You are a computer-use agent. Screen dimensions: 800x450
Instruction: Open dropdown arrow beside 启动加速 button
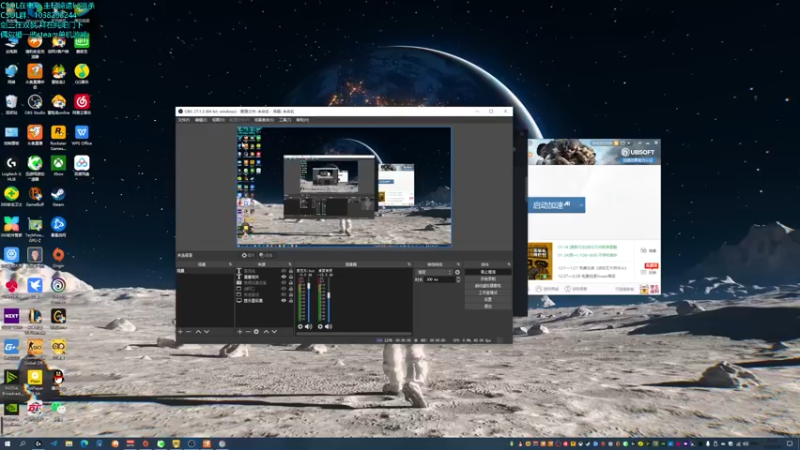point(581,205)
